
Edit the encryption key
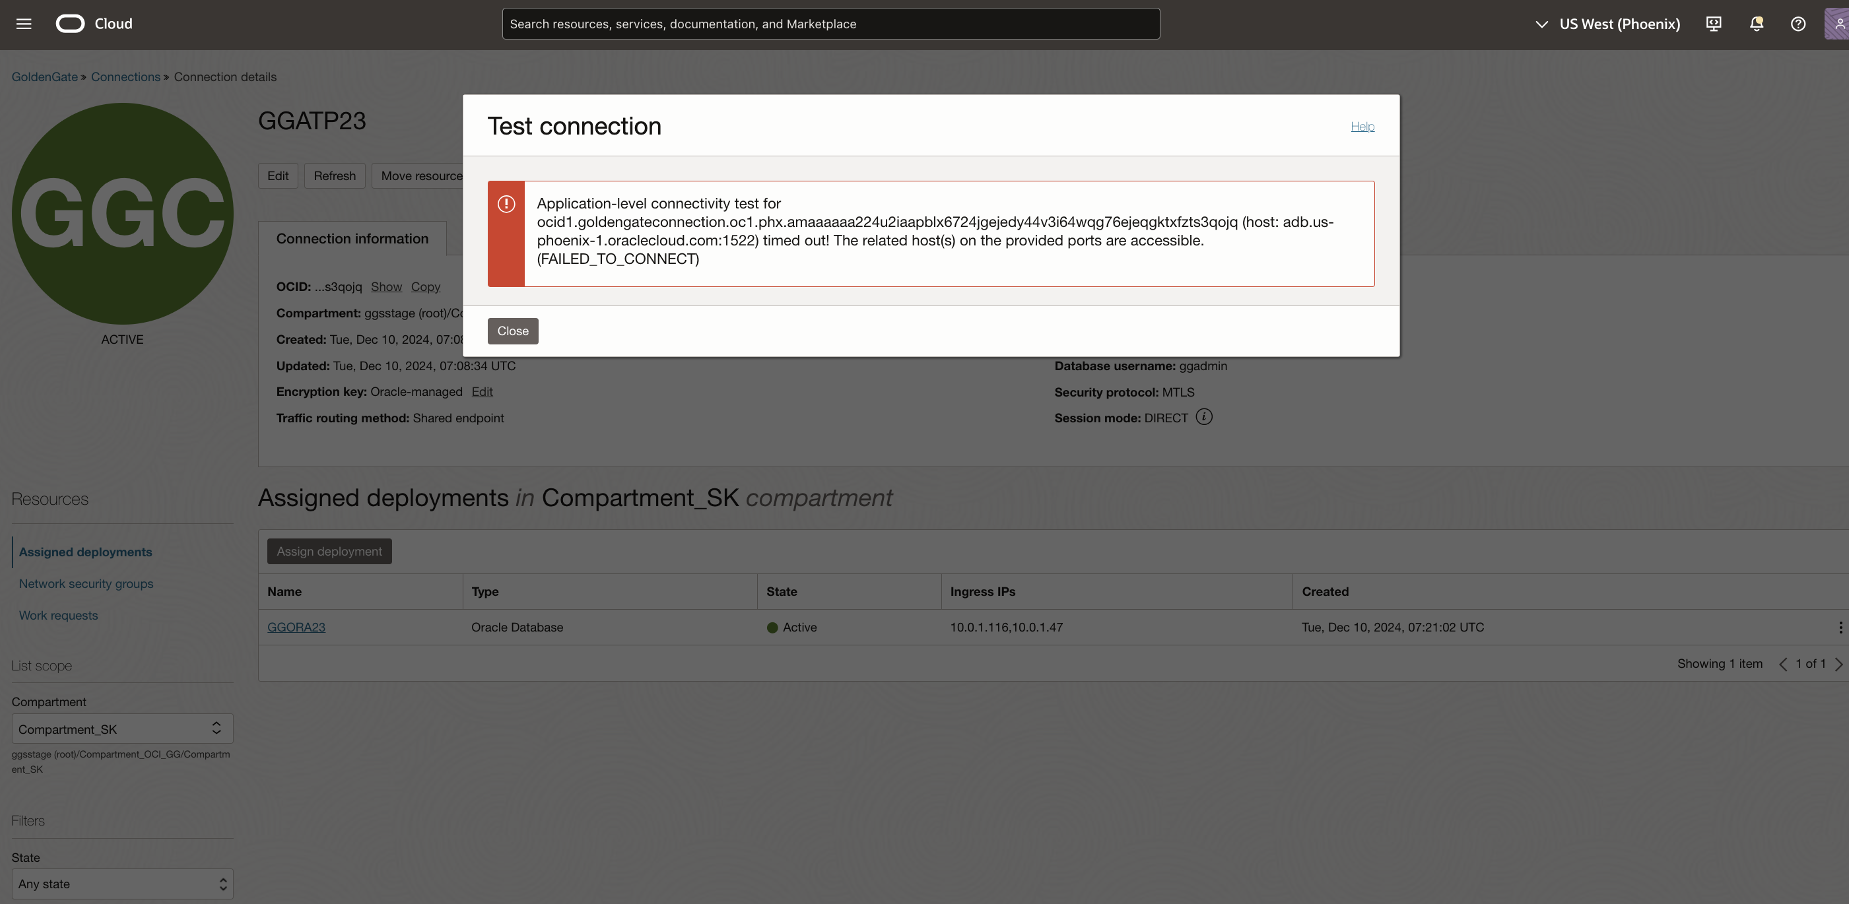(x=482, y=392)
